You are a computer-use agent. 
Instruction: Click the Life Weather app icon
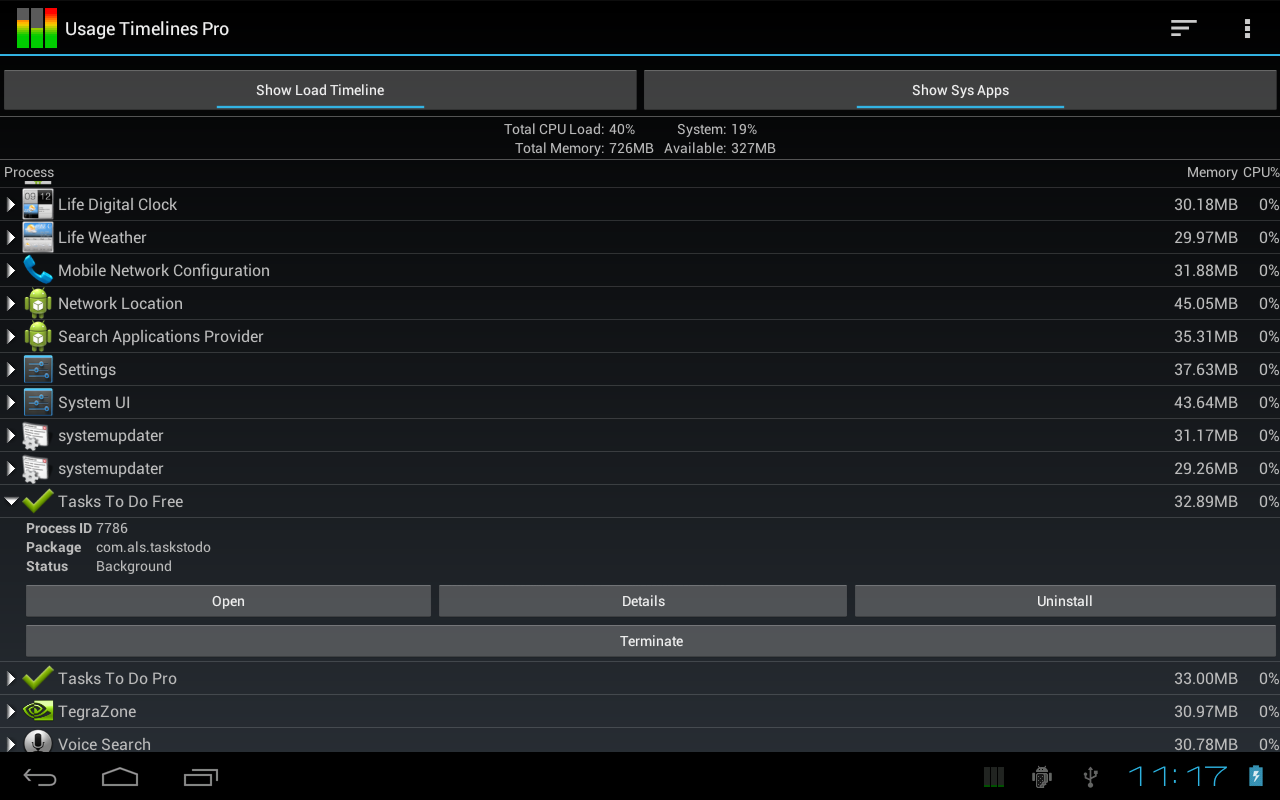38,237
